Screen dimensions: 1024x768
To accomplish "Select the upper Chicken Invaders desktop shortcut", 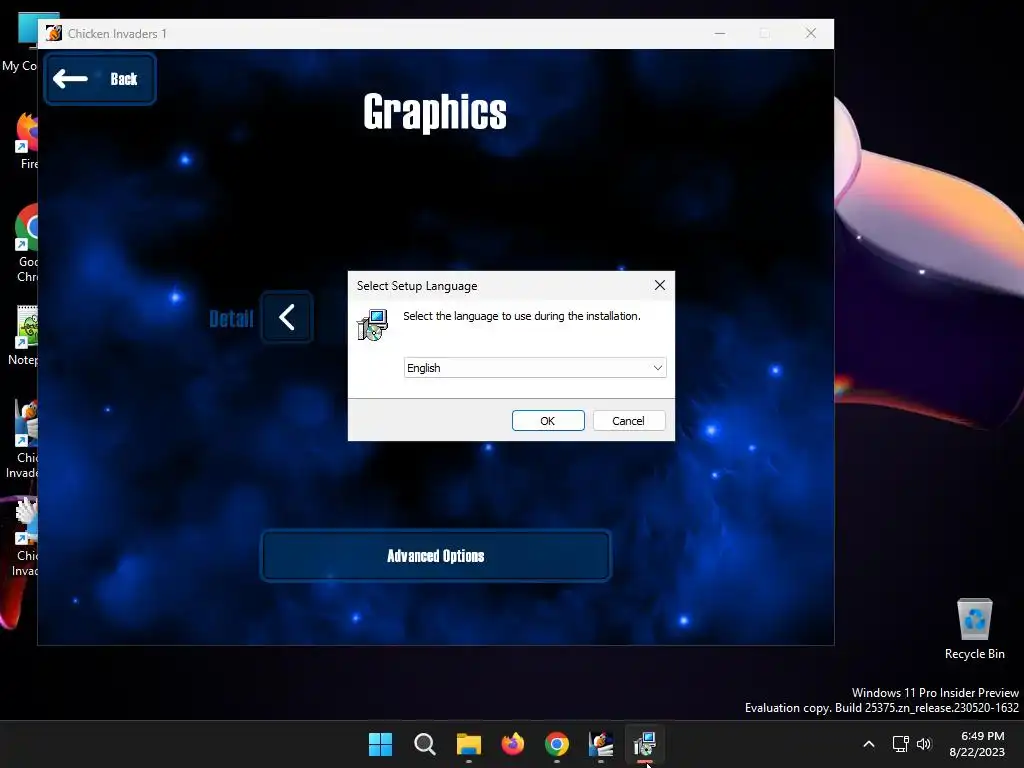I will click(22, 439).
